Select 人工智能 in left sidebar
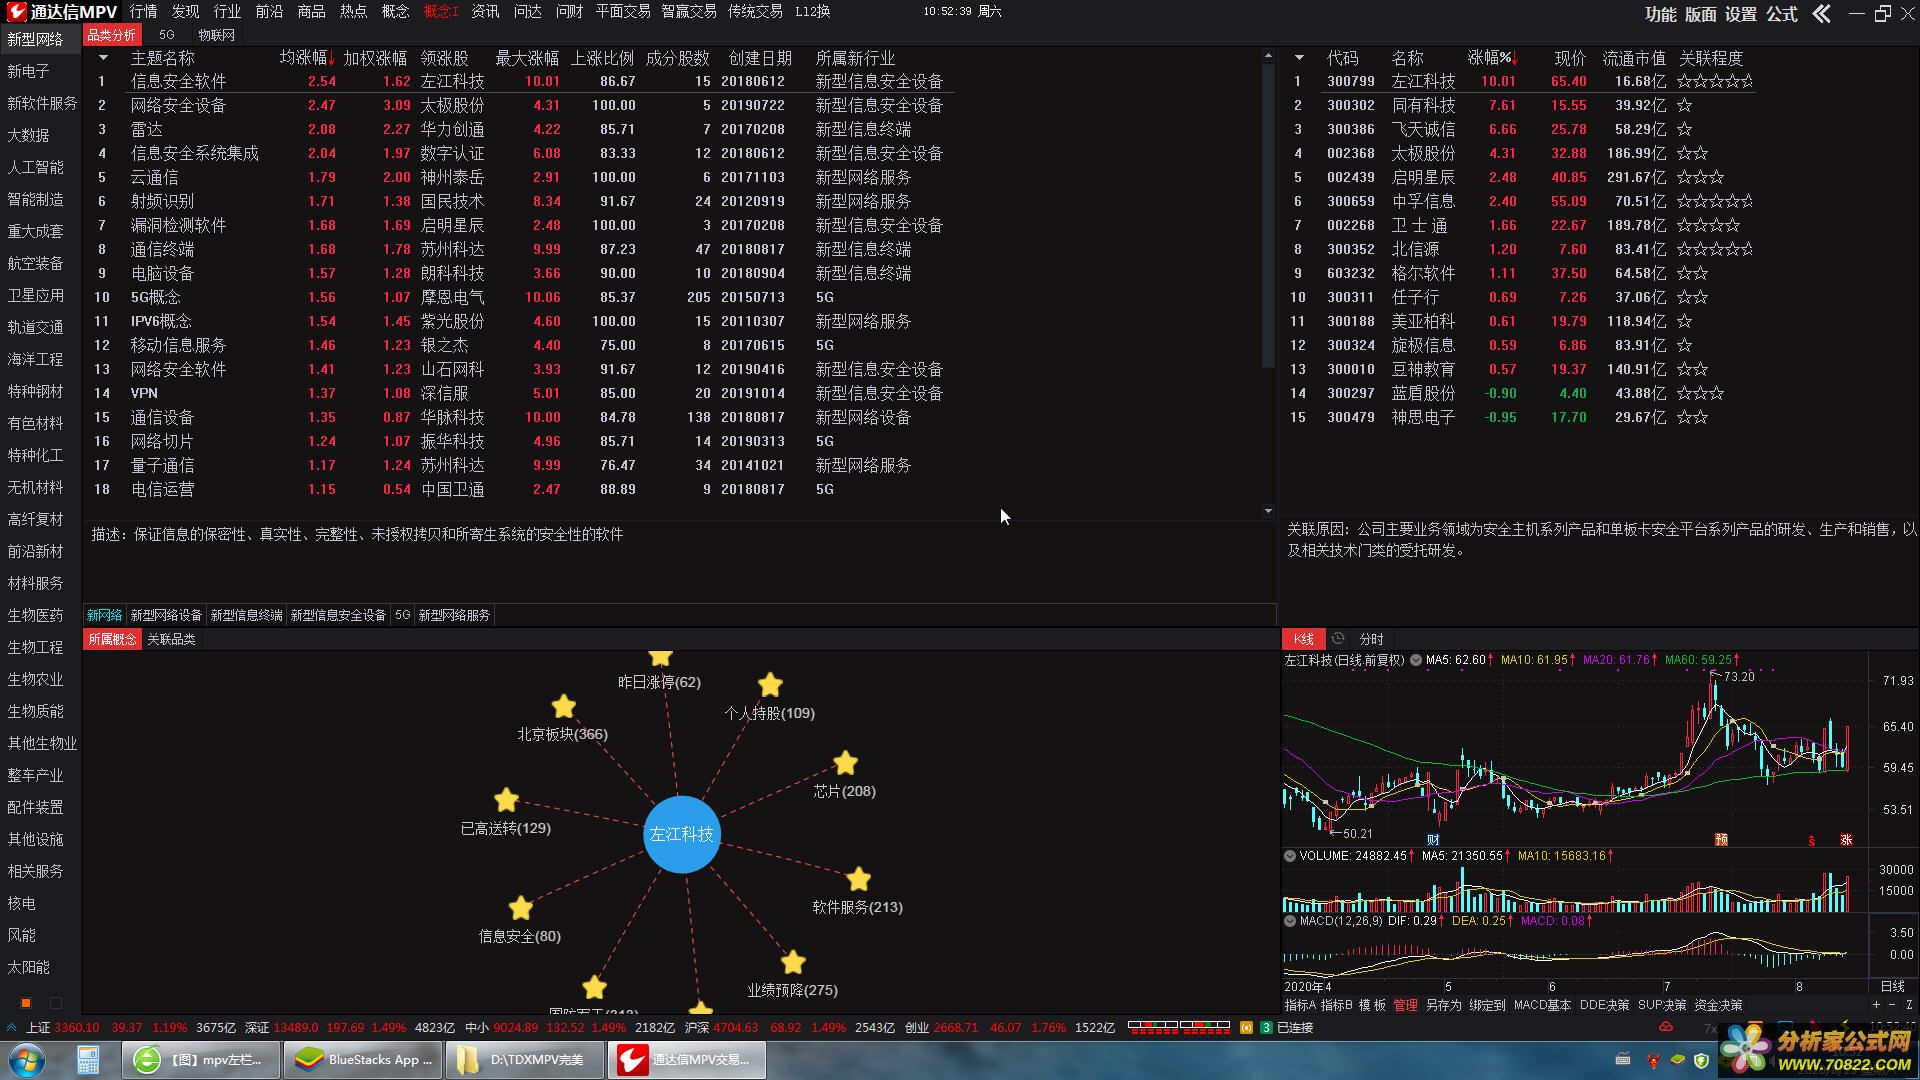 pos(36,167)
